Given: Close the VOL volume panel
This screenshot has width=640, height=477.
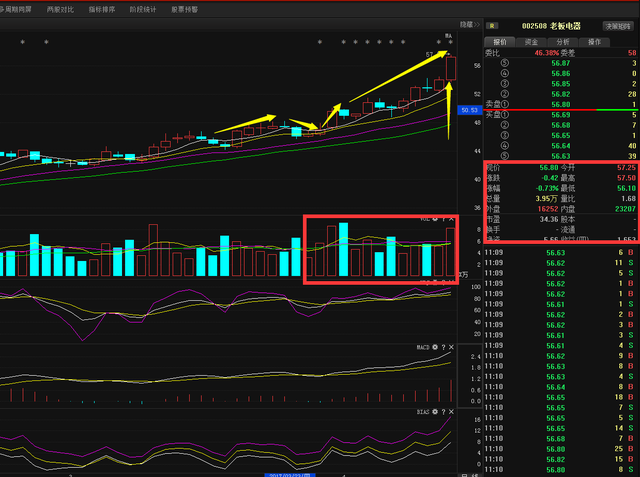Looking at the screenshot, I should click(452, 217).
